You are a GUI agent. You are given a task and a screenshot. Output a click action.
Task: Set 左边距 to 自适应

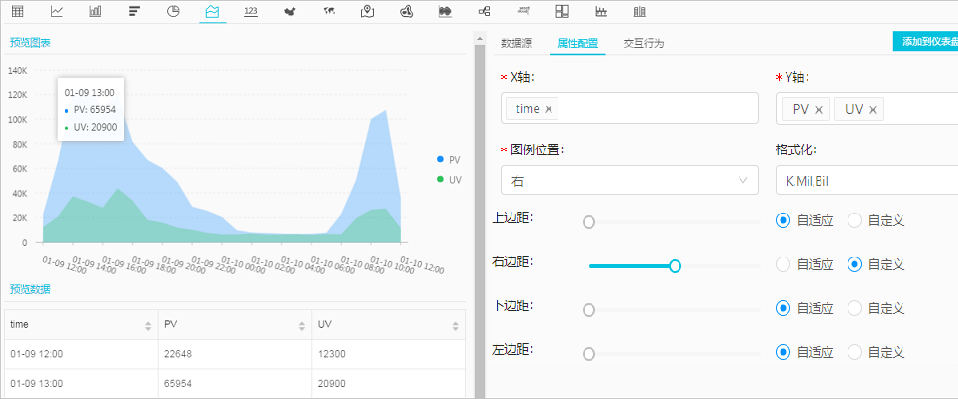(783, 353)
